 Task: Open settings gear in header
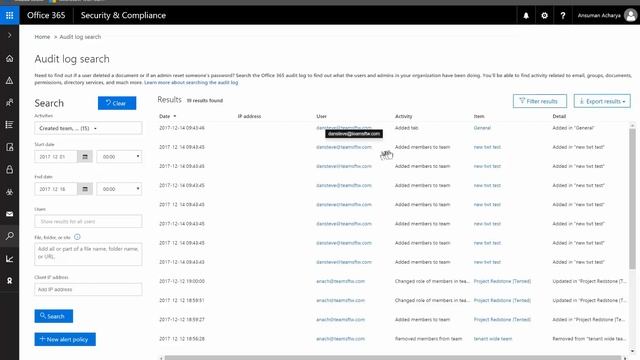click(544, 16)
